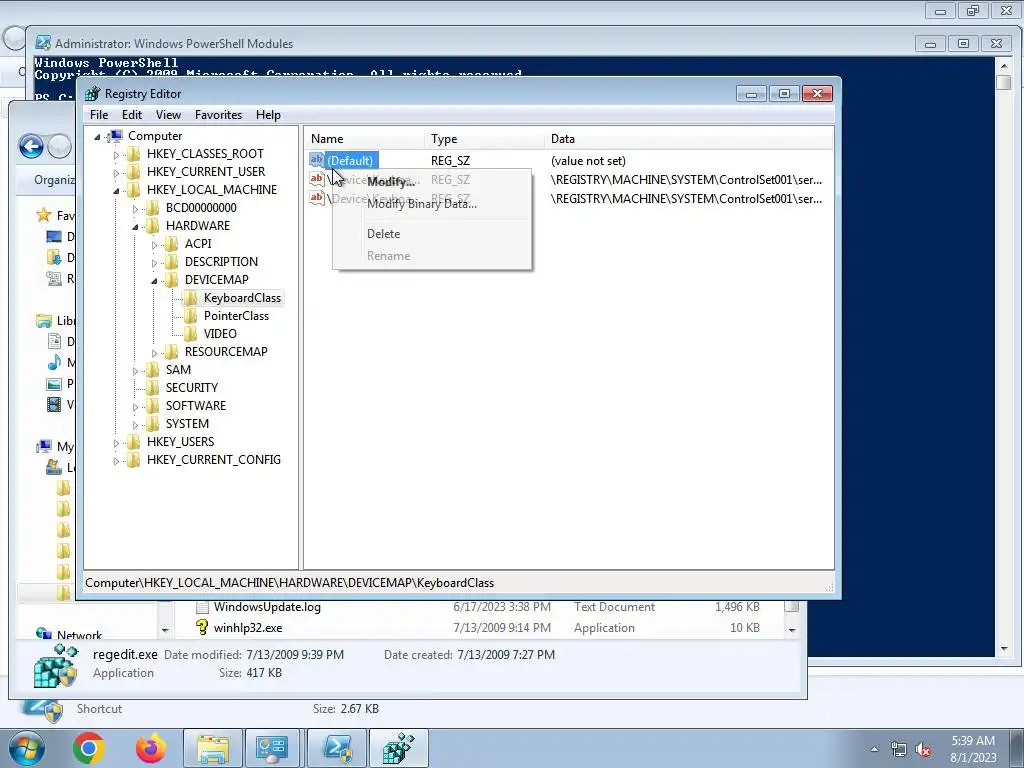Open the File menu in Registry Editor
The width and height of the screenshot is (1024, 768).
(99, 115)
